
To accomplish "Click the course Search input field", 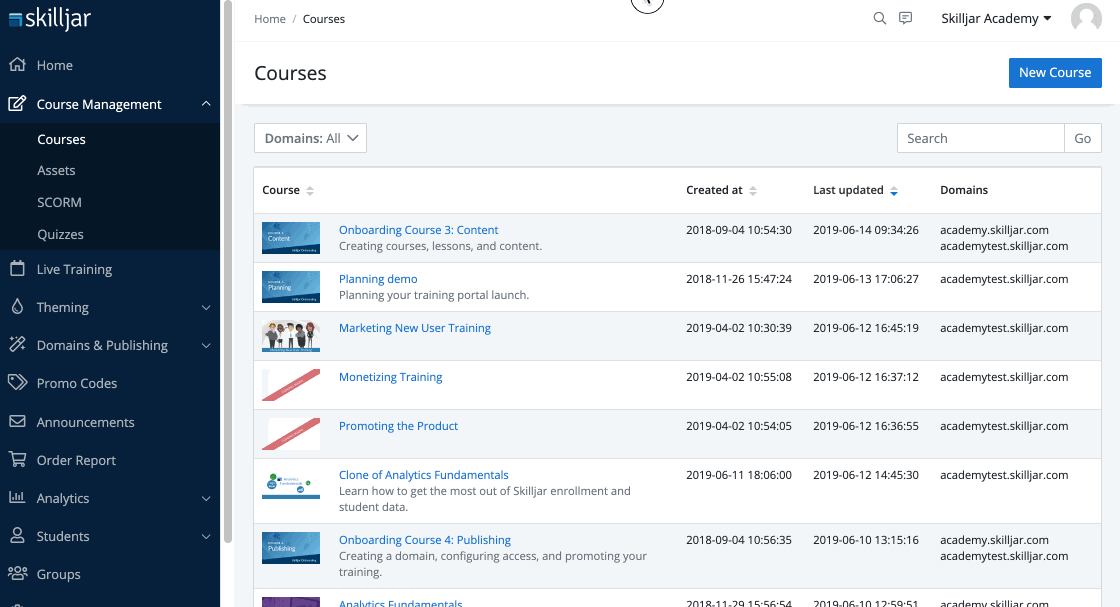I will [x=979, y=139].
